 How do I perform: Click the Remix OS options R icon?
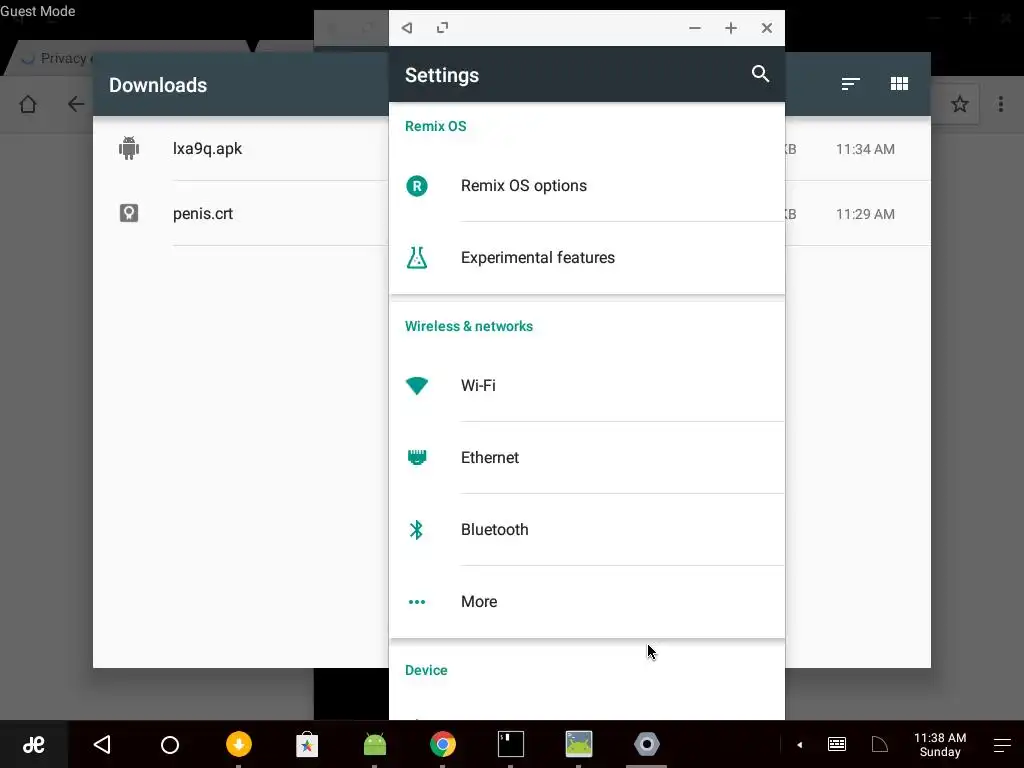pyautogui.click(x=417, y=186)
